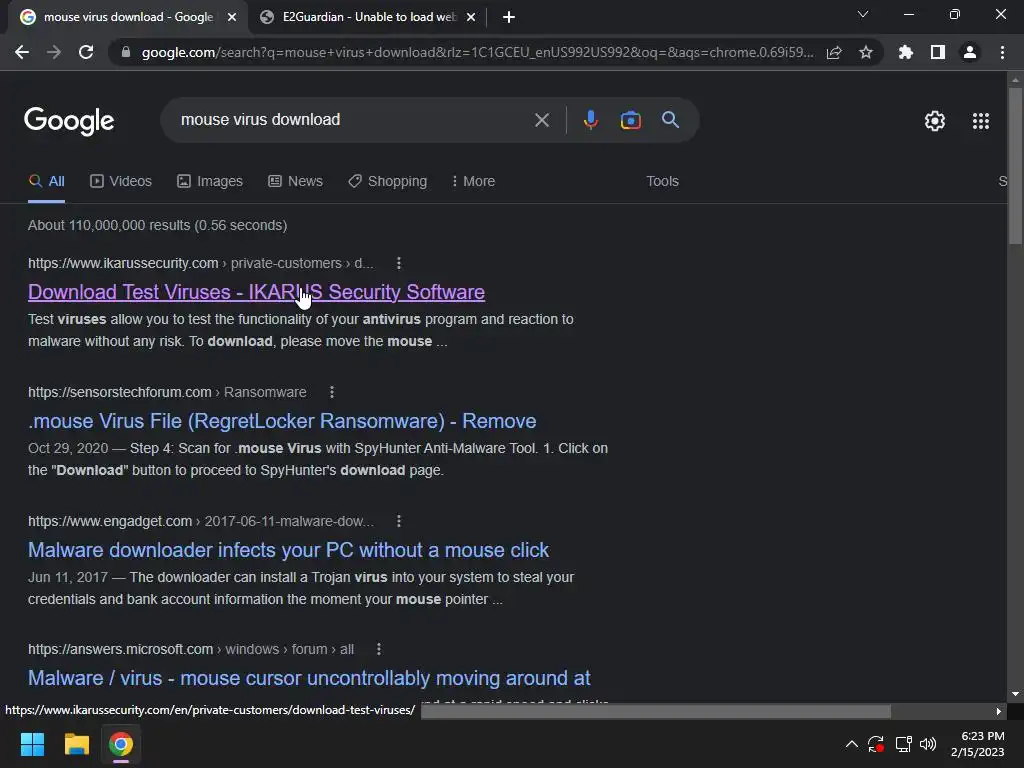
Task: Click the sensorstechforum.com URL breadcrumb
Action: [167, 392]
